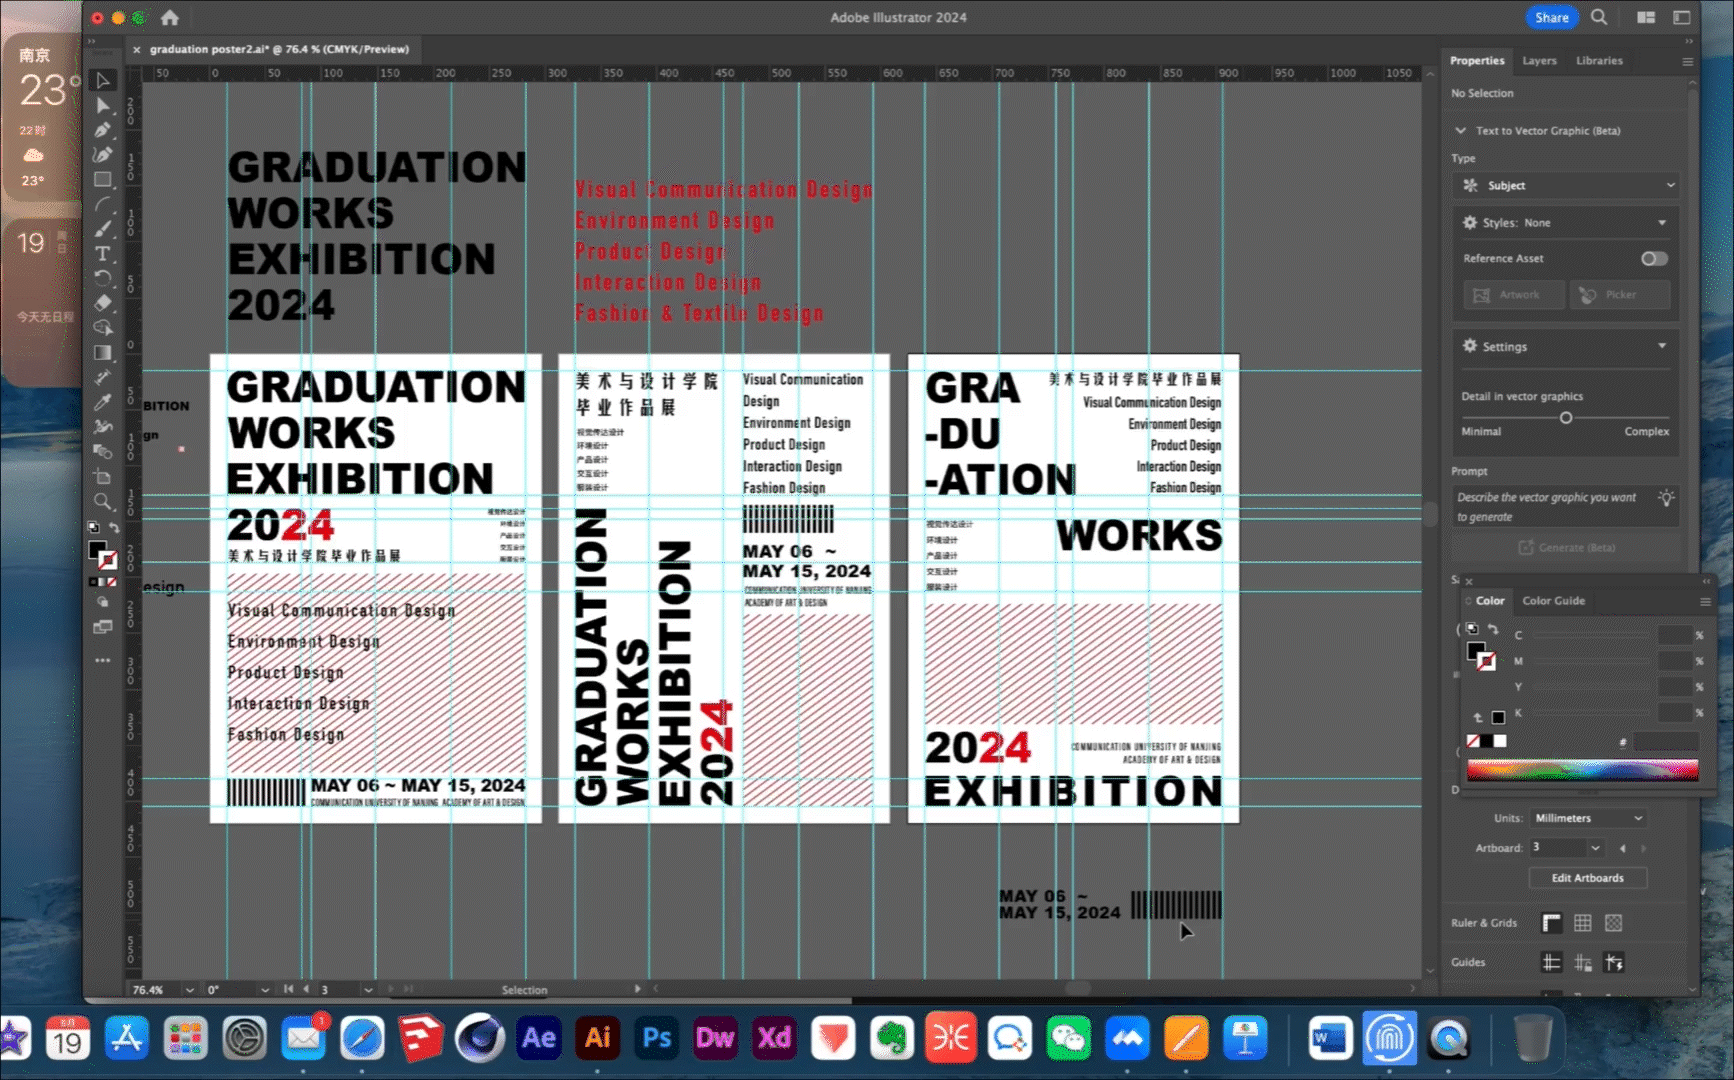Go to previous artboard arrow in Properties
Viewport: 1734px width, 1080px height.
coord(1622,848)
